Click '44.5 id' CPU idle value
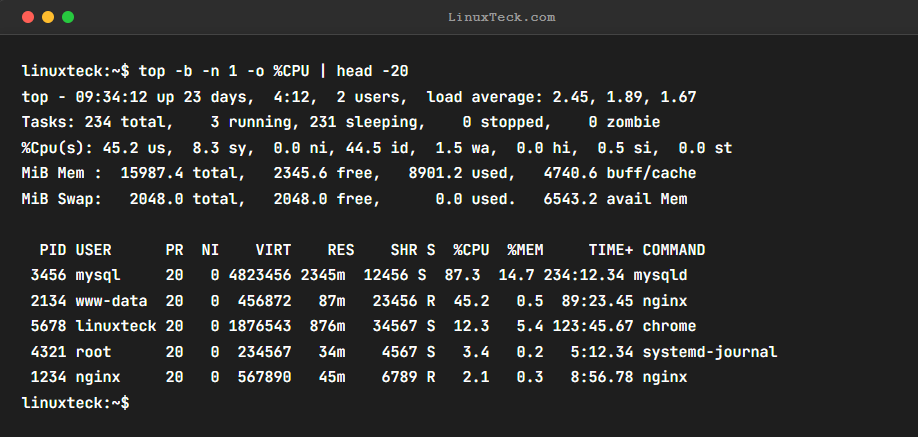Image resolution: width=918 pixels, height=437 pixels. coord(381,148)
